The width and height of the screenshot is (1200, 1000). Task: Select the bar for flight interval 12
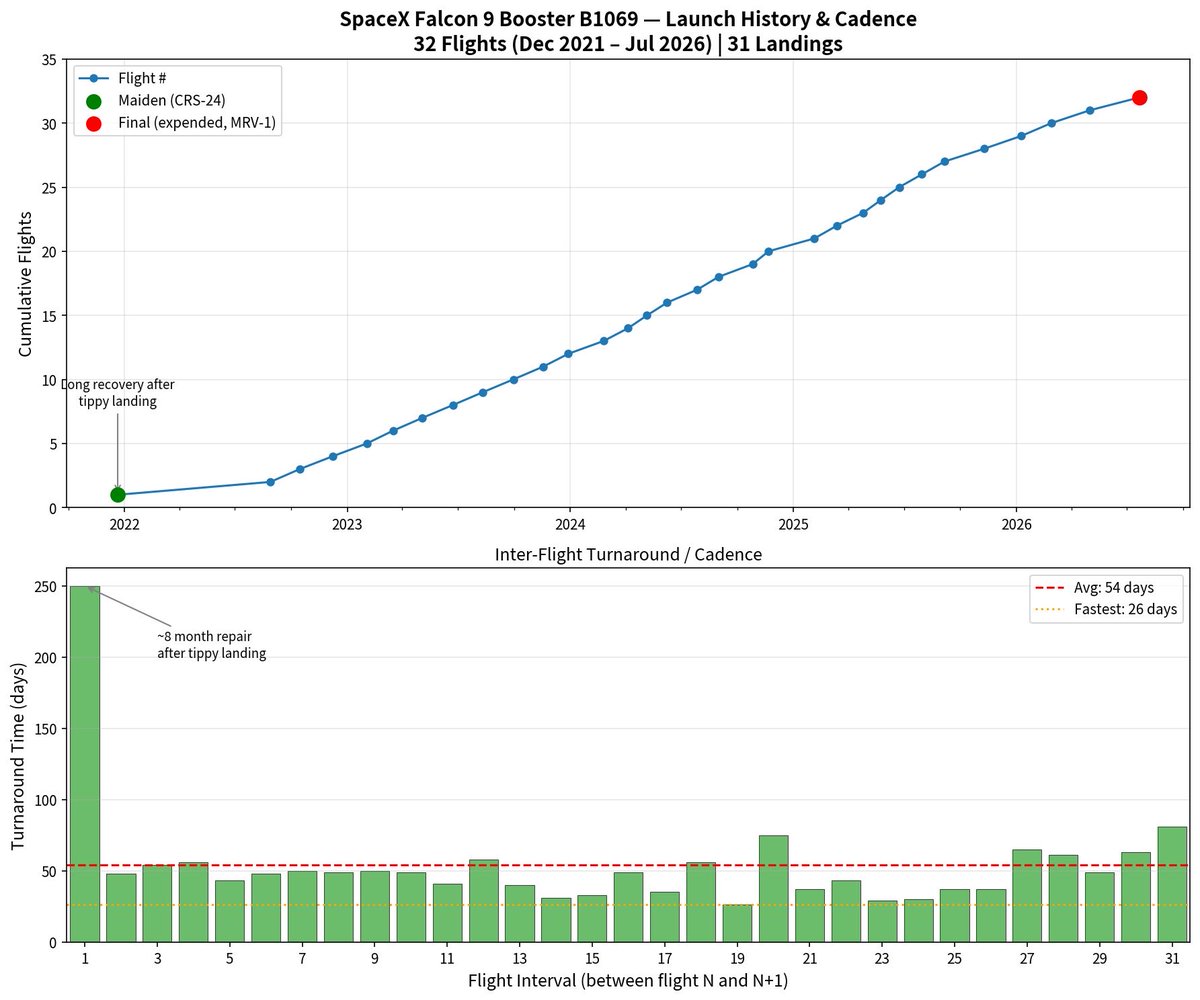(484, 900)
